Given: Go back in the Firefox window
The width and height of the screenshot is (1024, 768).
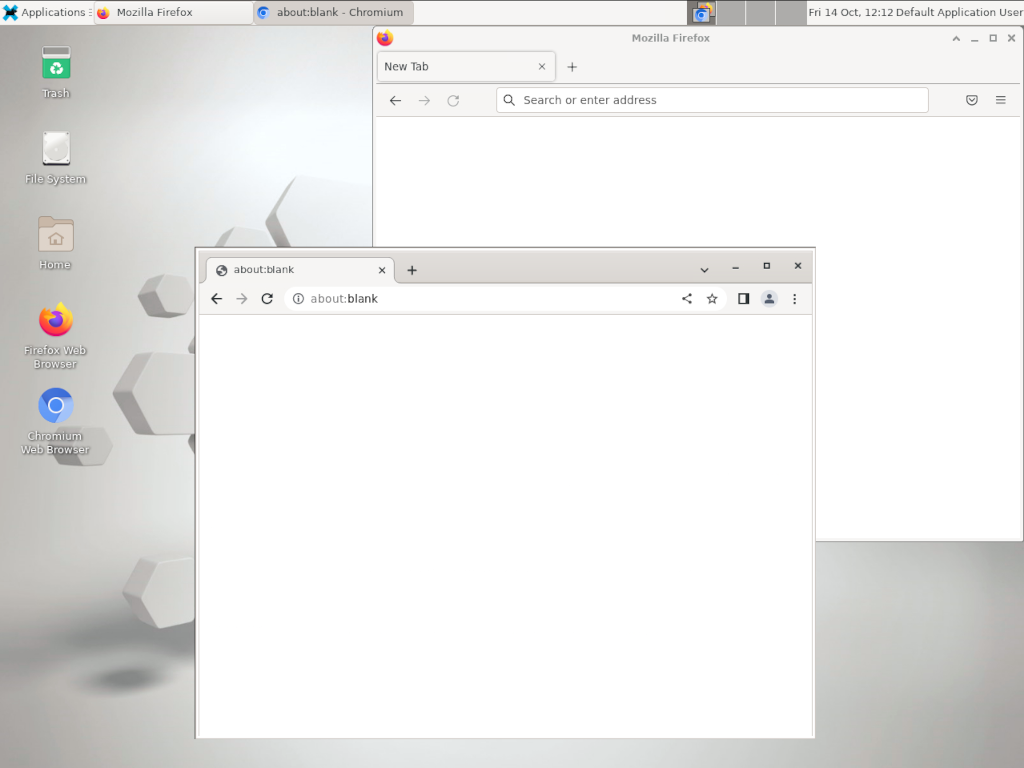Looking at the screenshot, I should pos(396,100).
